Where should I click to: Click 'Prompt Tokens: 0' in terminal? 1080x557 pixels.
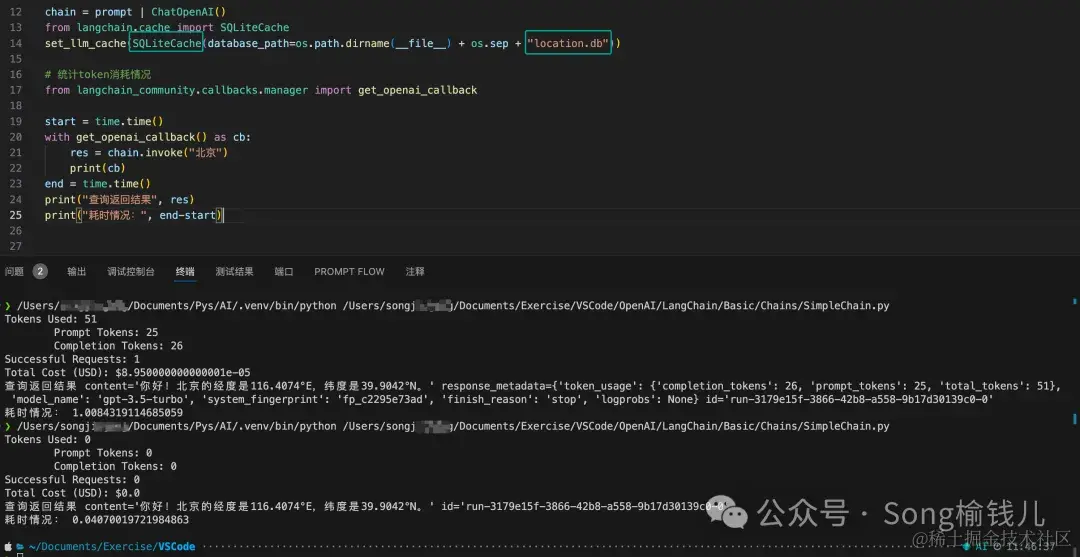103,453
